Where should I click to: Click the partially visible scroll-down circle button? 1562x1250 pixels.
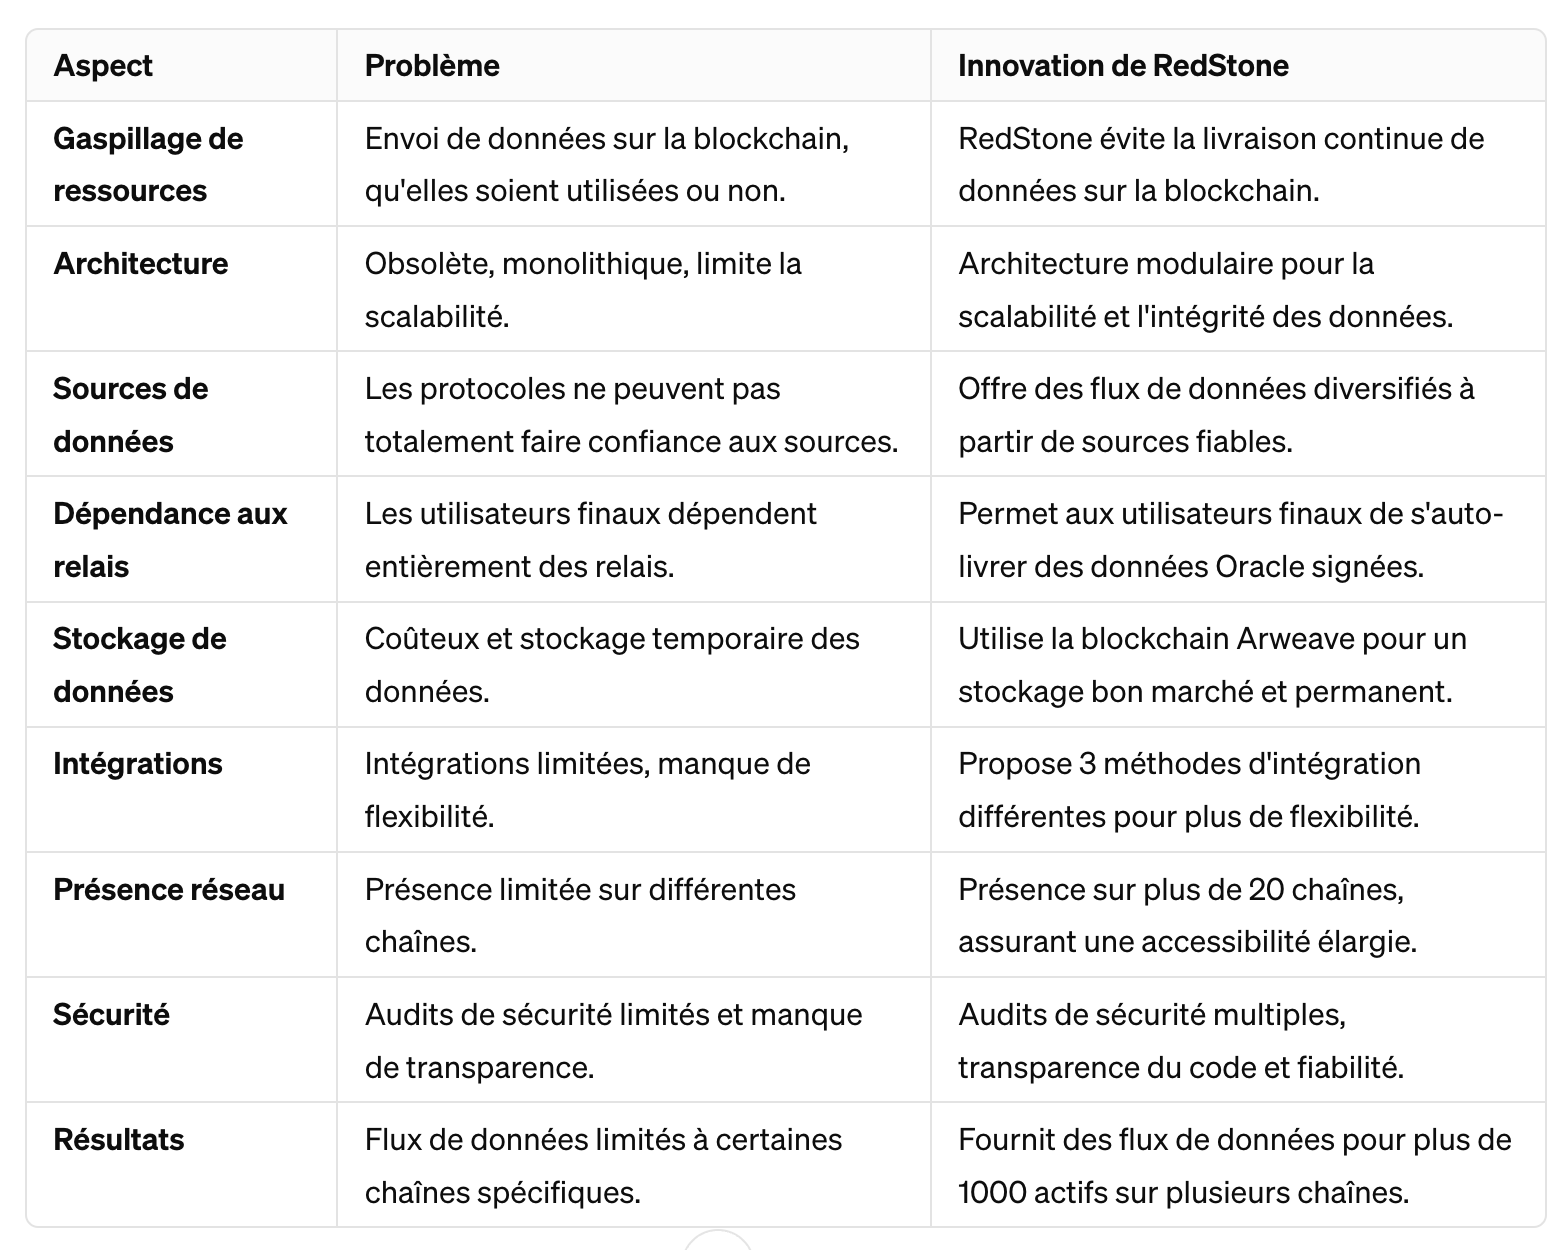click(x=718, y=1241)
